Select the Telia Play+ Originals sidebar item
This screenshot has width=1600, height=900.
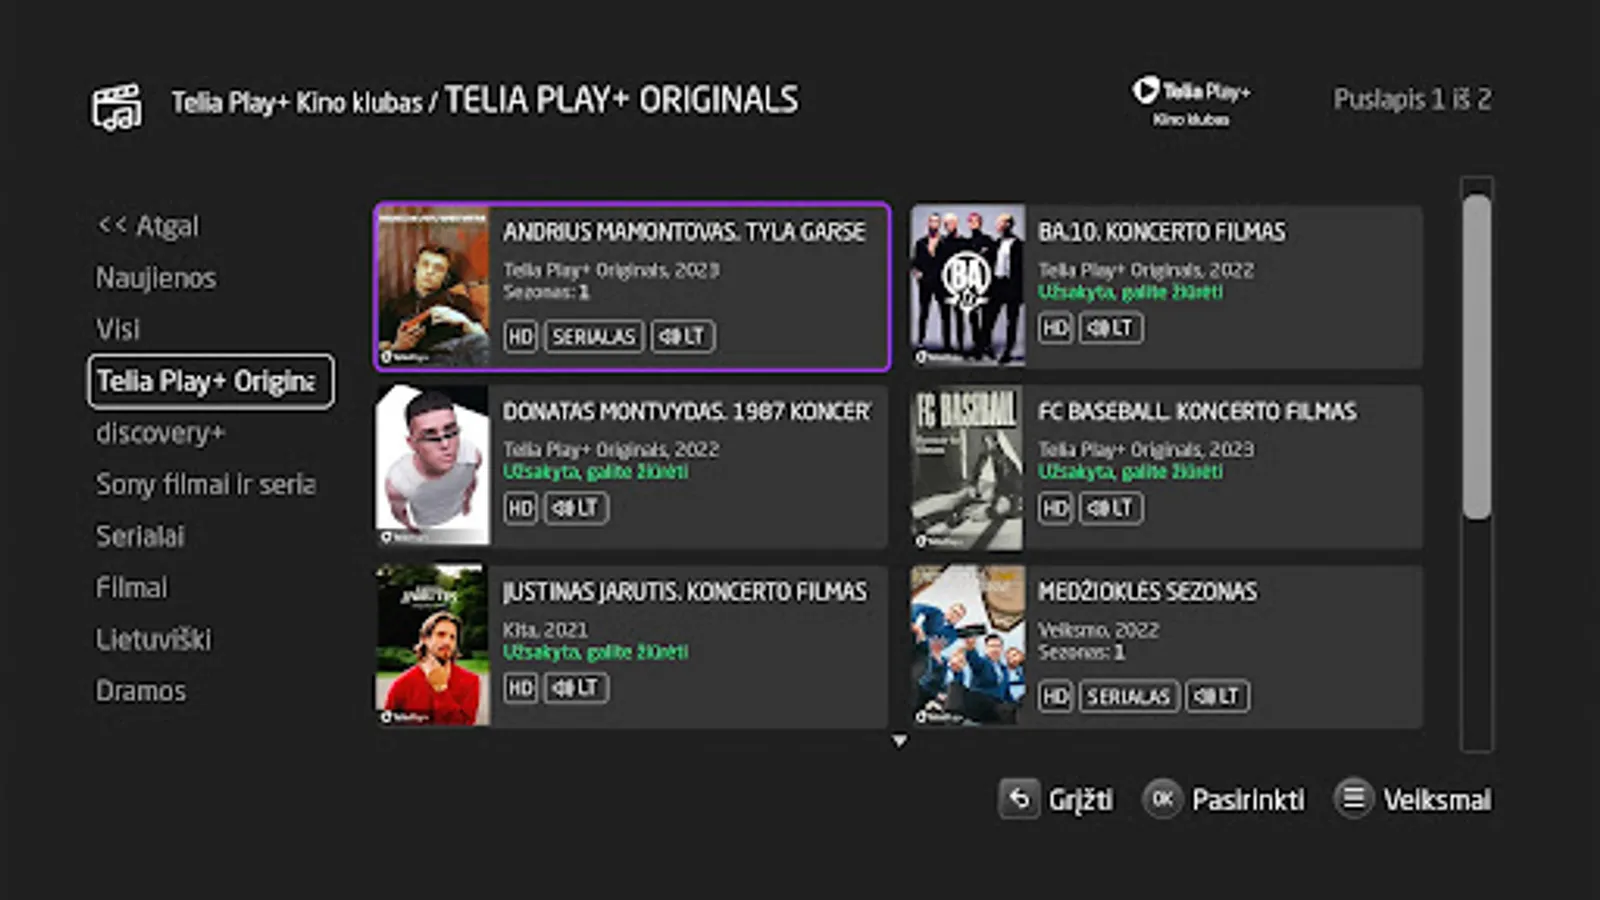tap(211, 381)
